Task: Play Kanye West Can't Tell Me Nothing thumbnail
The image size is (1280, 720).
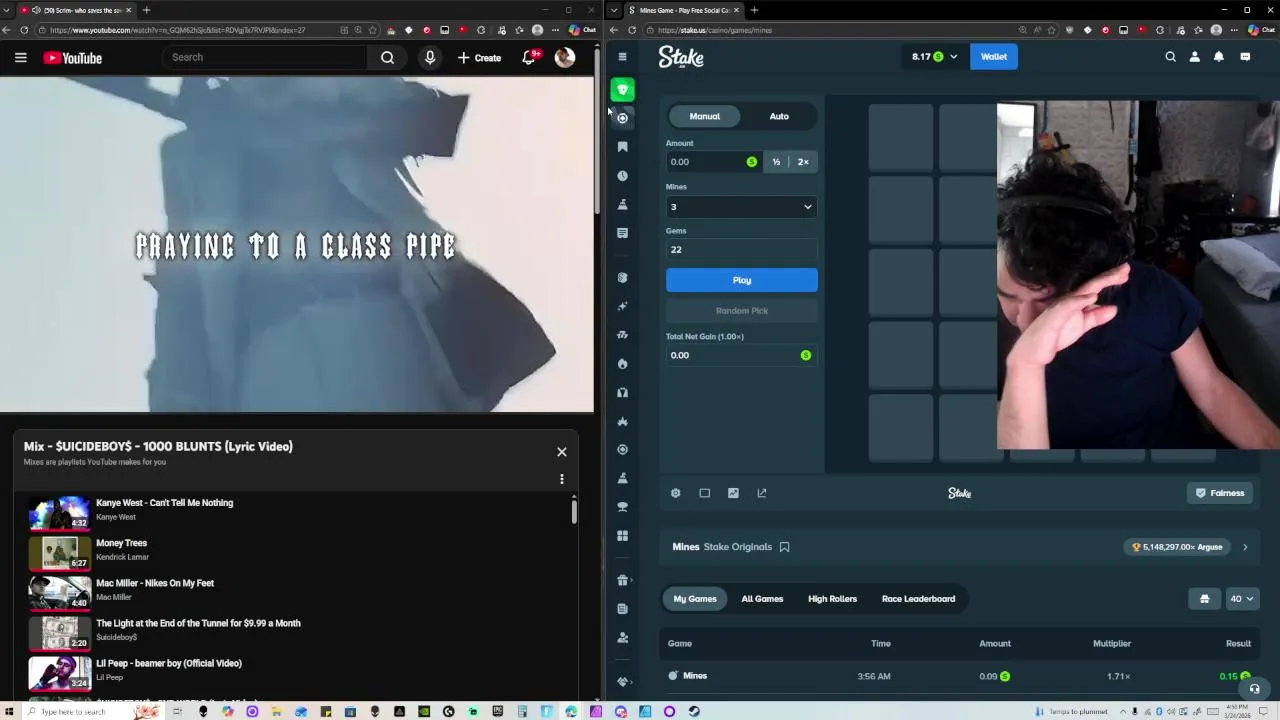Action: tap(59, 512)
